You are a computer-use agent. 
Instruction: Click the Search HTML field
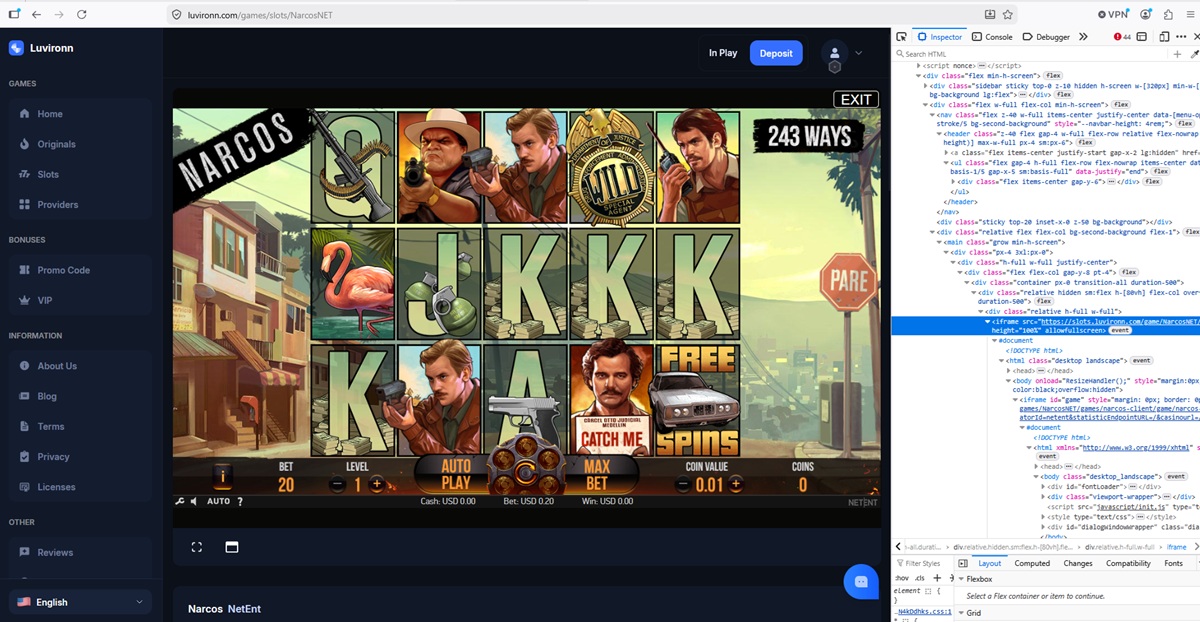pos(1030,54)
